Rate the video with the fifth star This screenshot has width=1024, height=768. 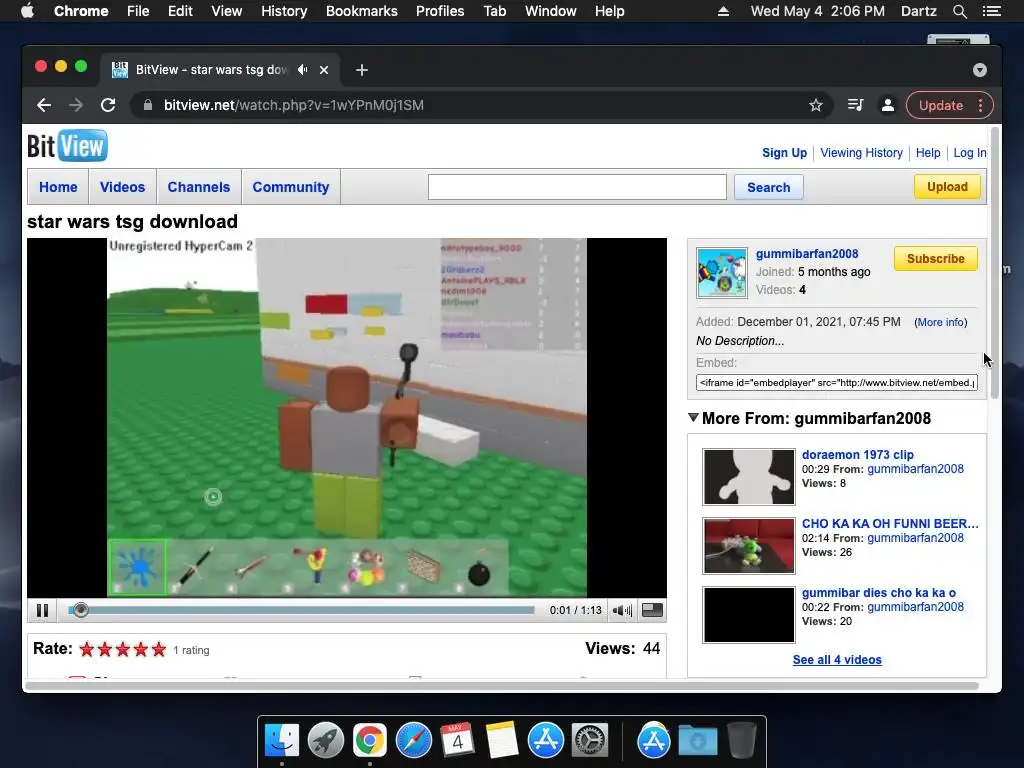coord(159,649)
